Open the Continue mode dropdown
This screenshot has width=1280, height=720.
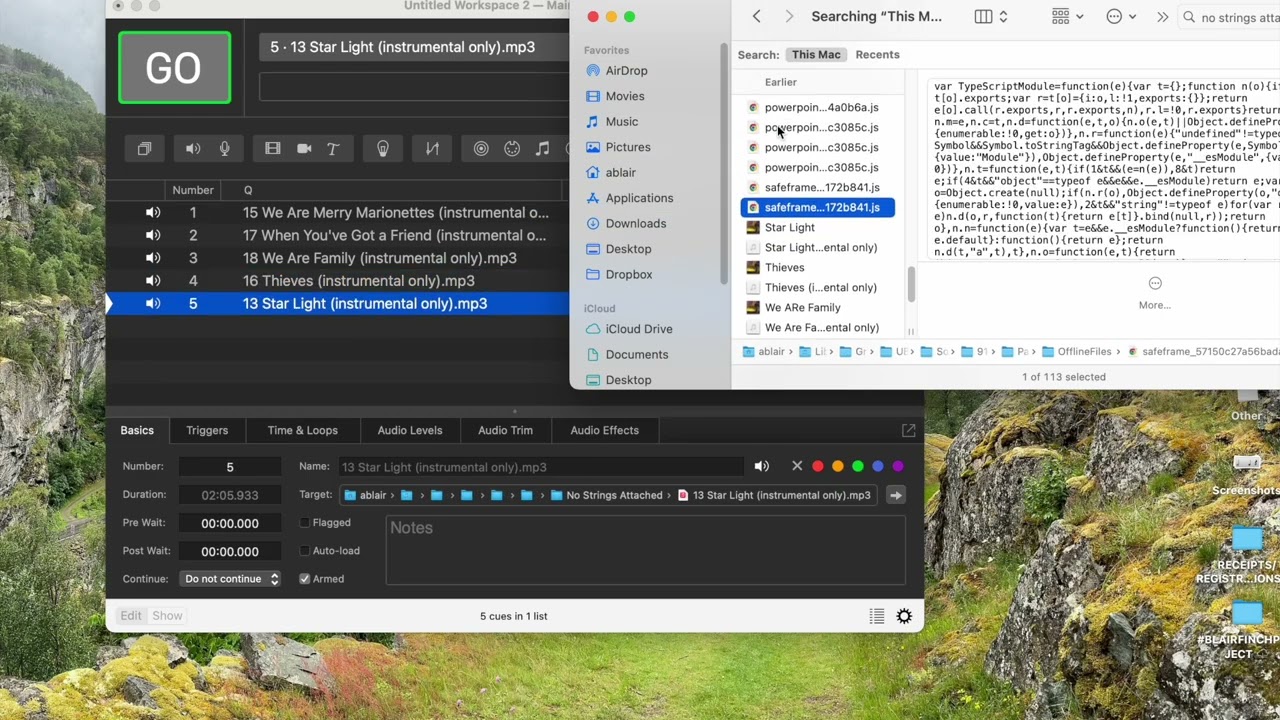click(231, 579)
